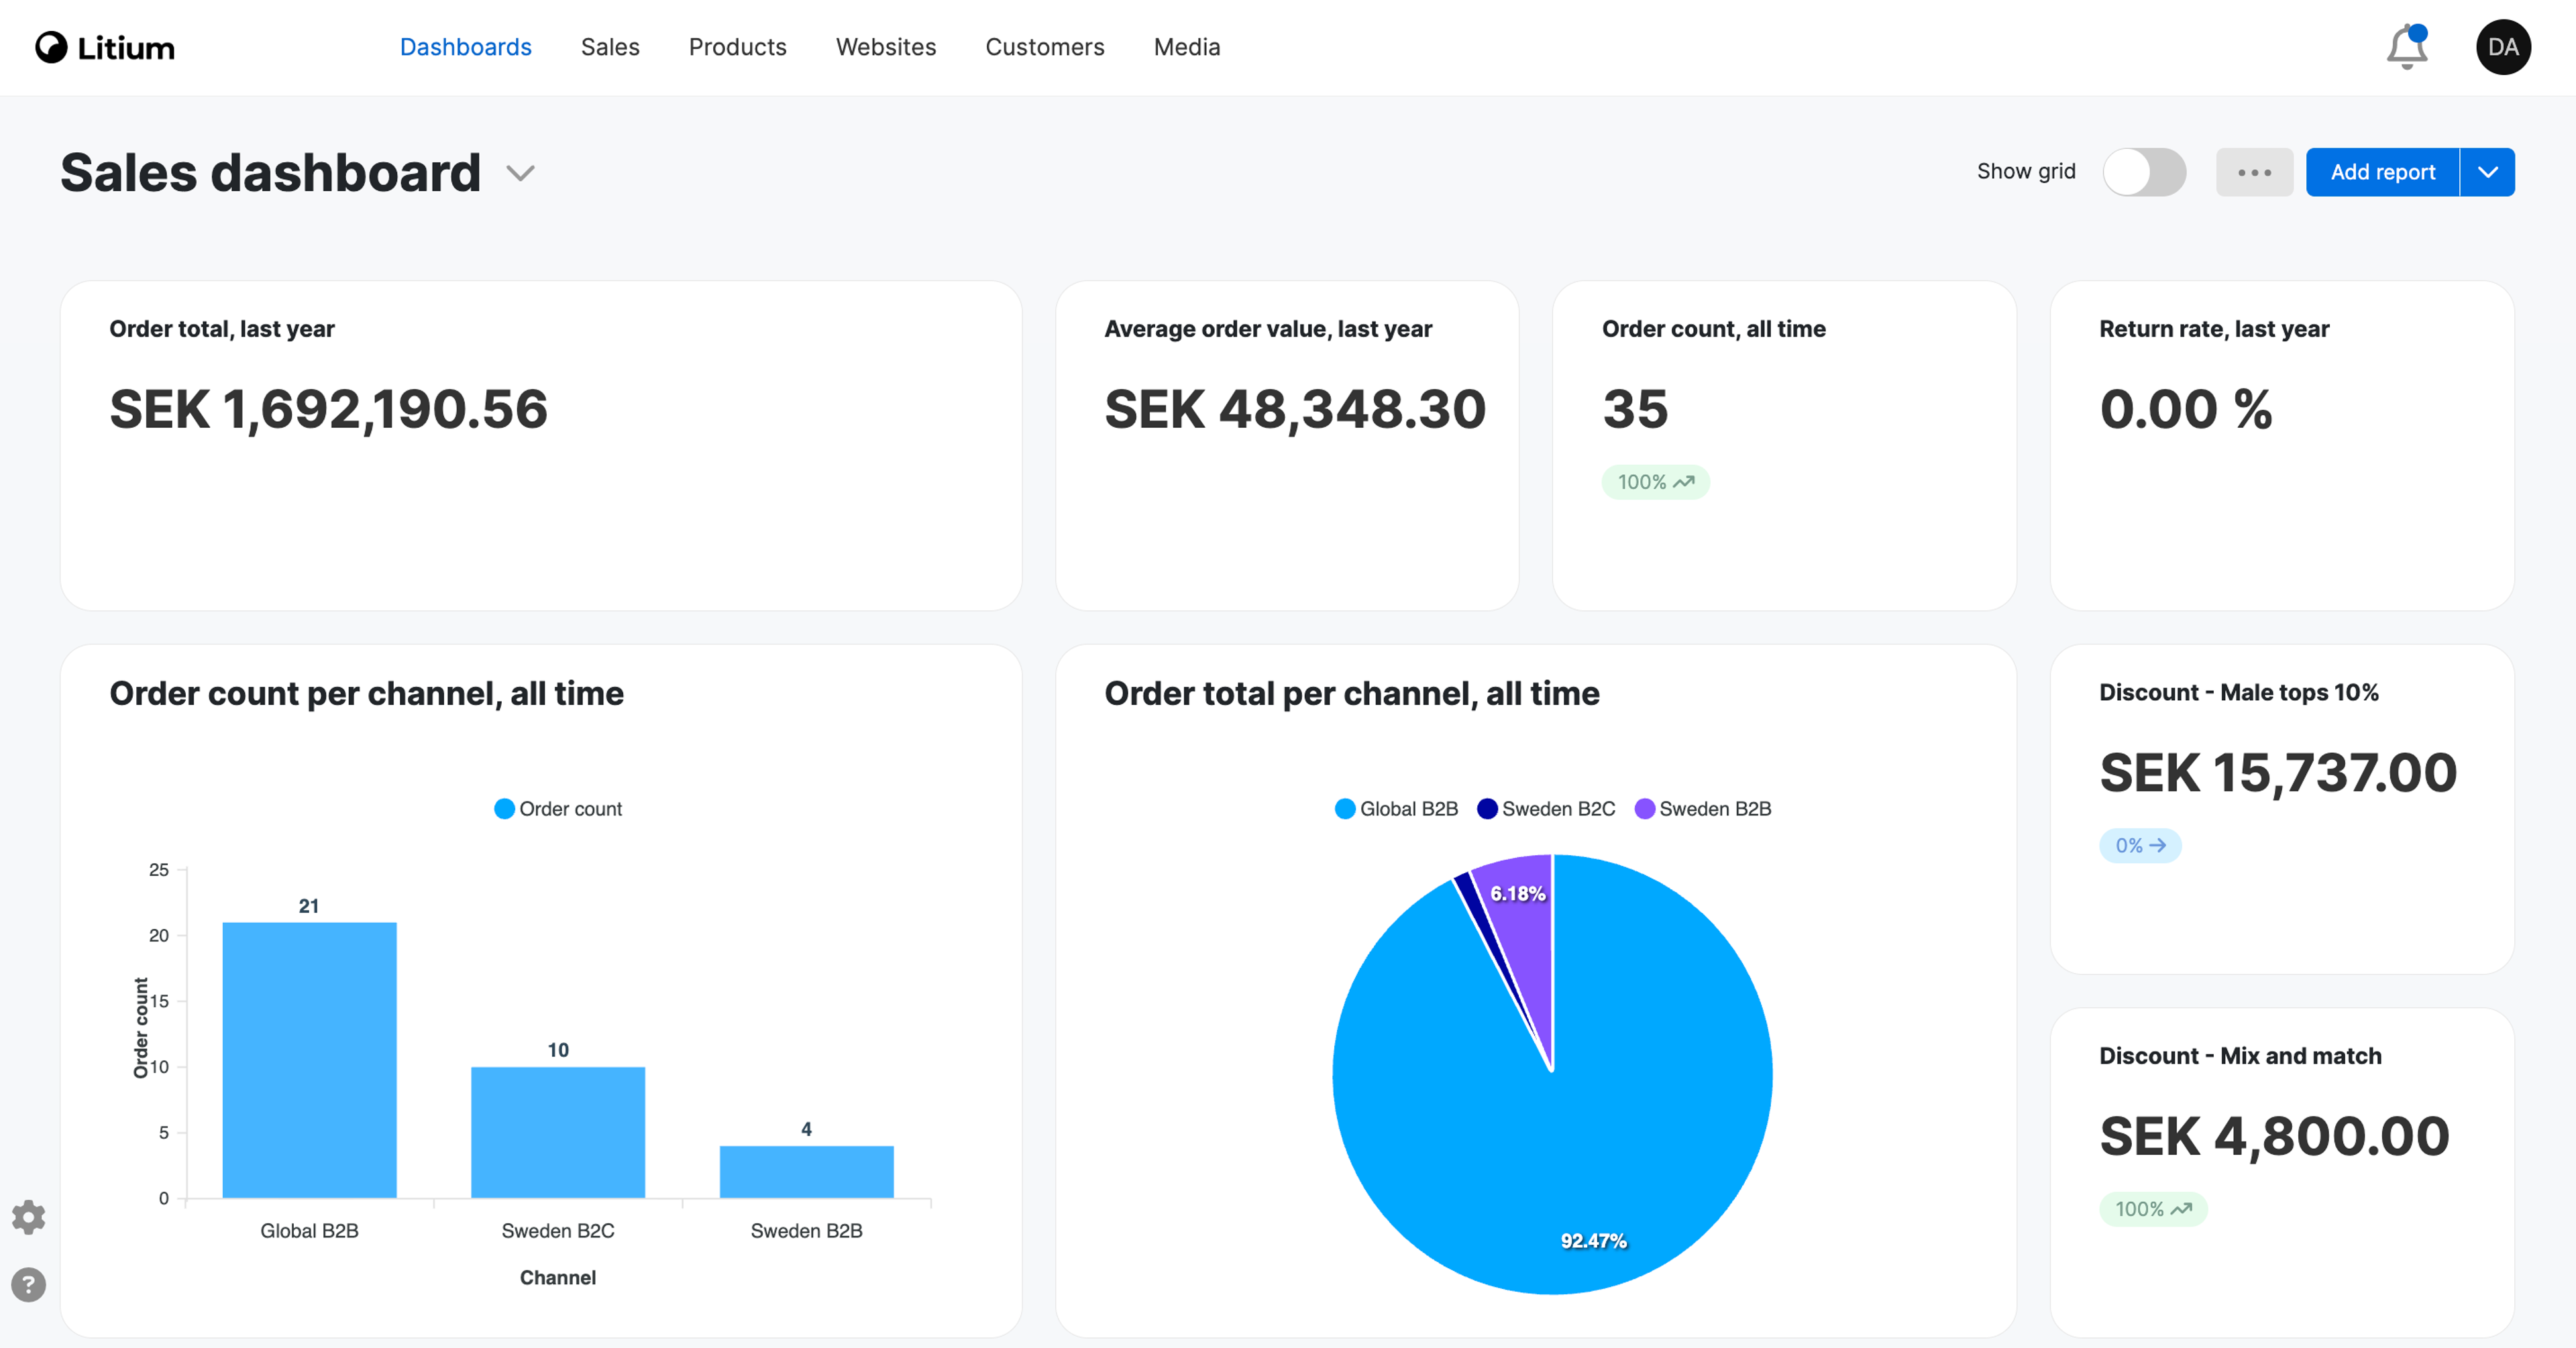
Task: Open the help question mark icon
Action: [x=29, y=1284]
